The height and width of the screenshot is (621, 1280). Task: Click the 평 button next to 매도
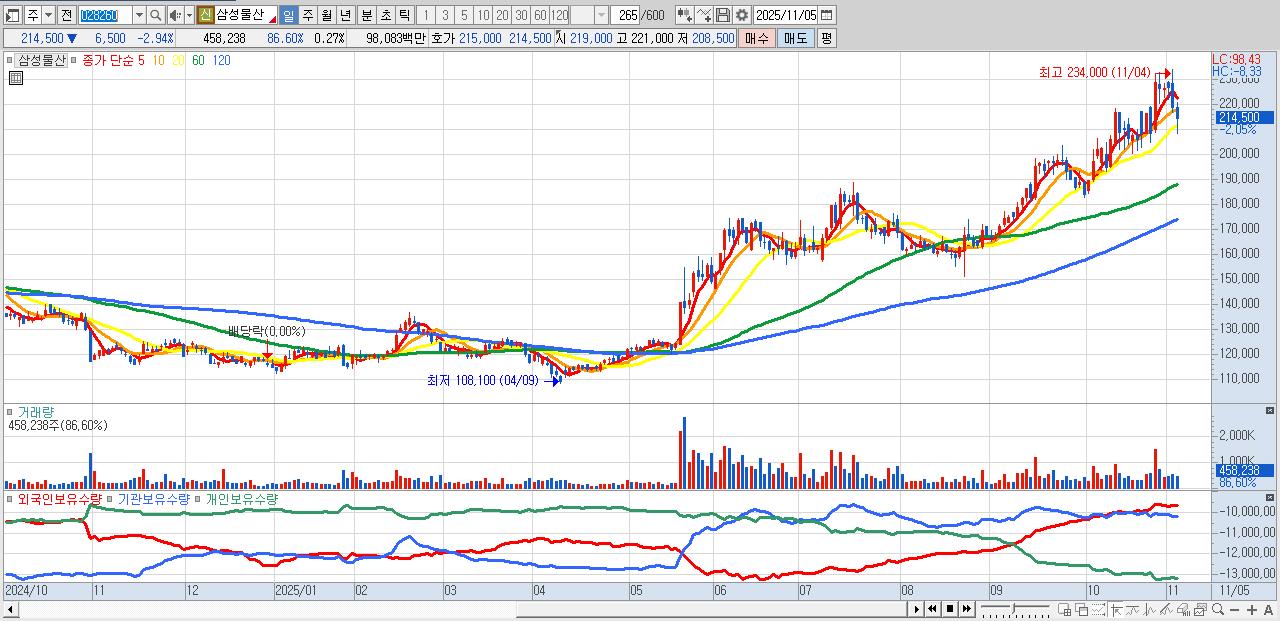(x=827, y=38)
